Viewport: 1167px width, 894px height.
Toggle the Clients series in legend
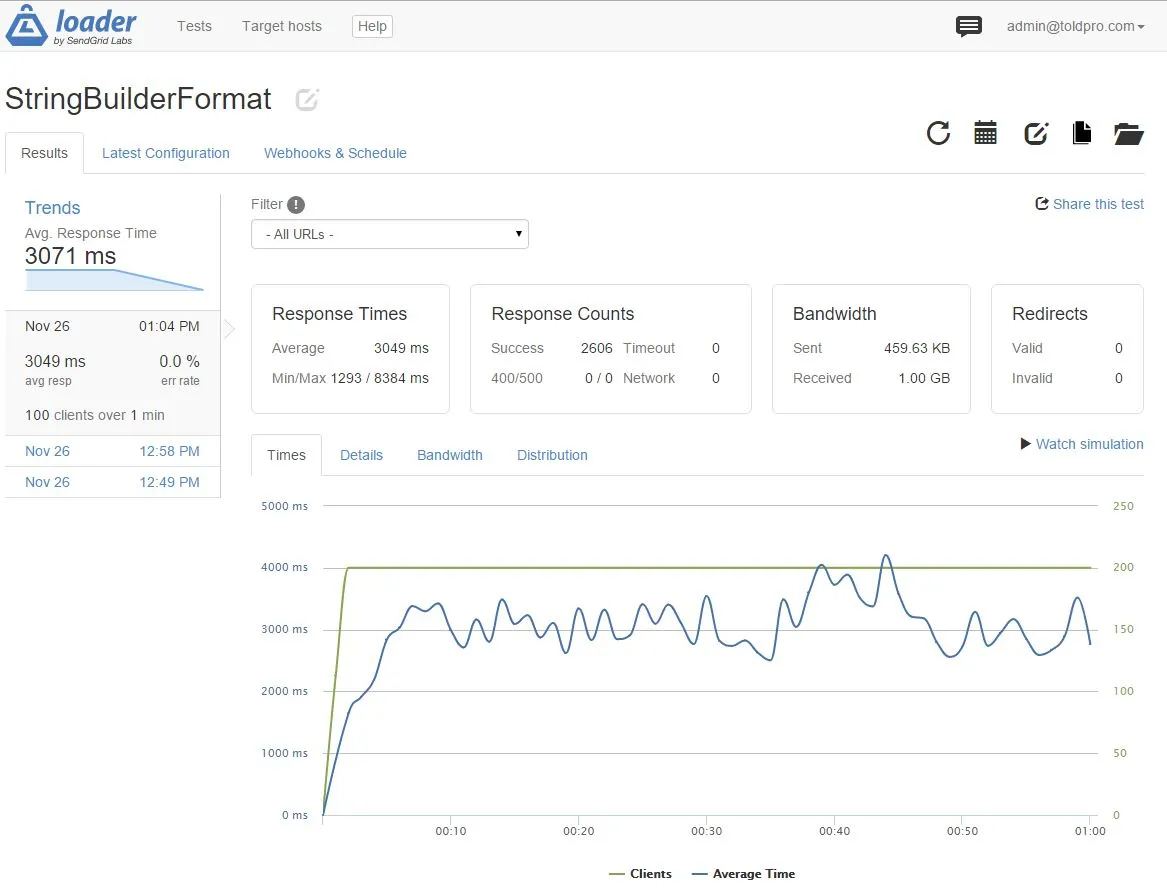641,874
